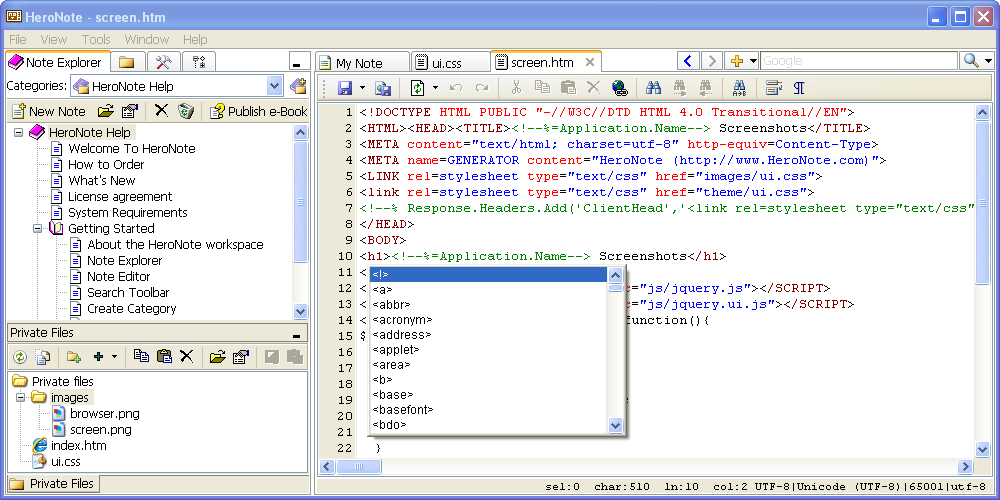1000x500 pixels.
Task: Click the Undo arrow icon
Action: tap(456, 87)
